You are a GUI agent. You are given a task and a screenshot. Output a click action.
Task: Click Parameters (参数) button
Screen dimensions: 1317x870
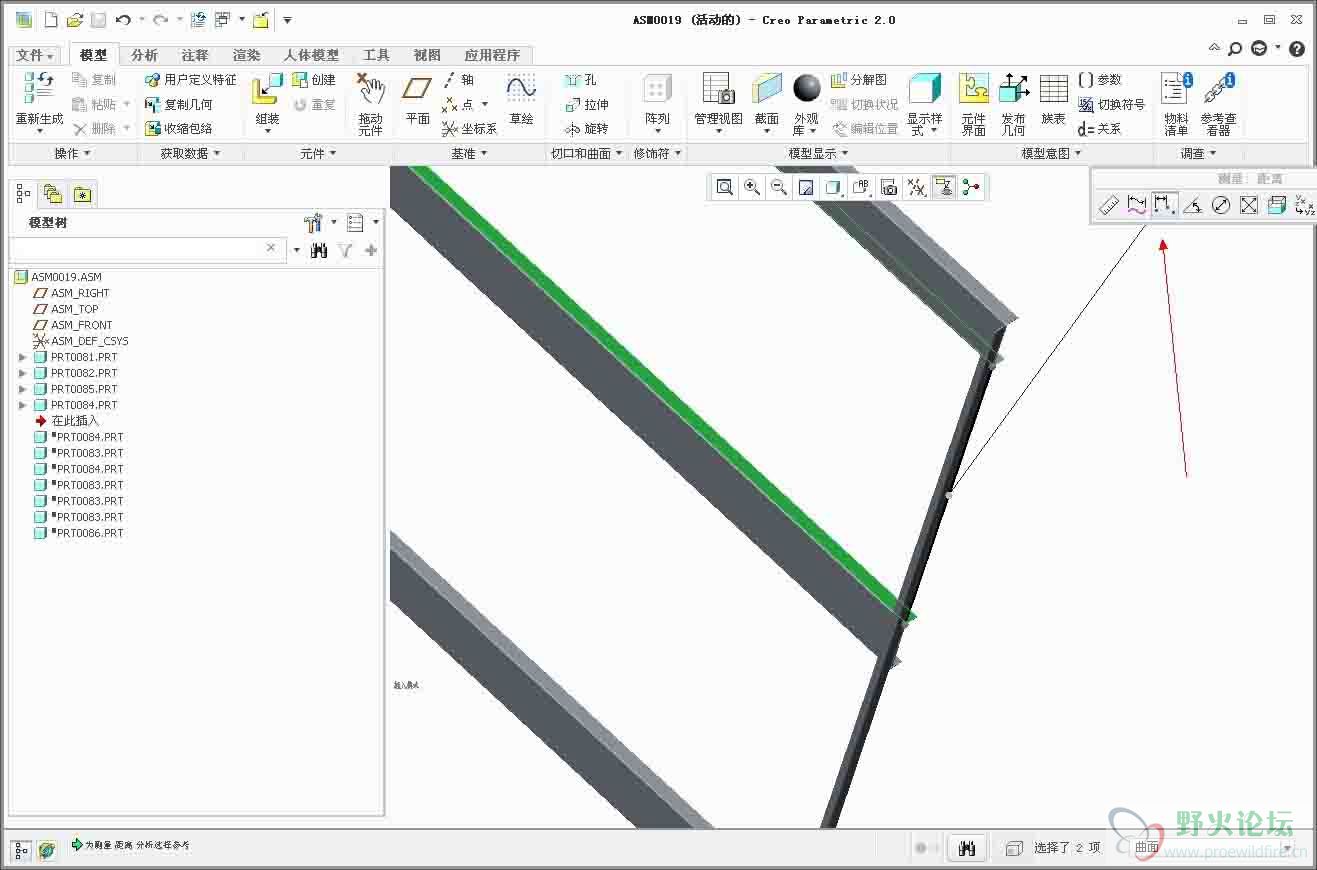pos(1101,80)
